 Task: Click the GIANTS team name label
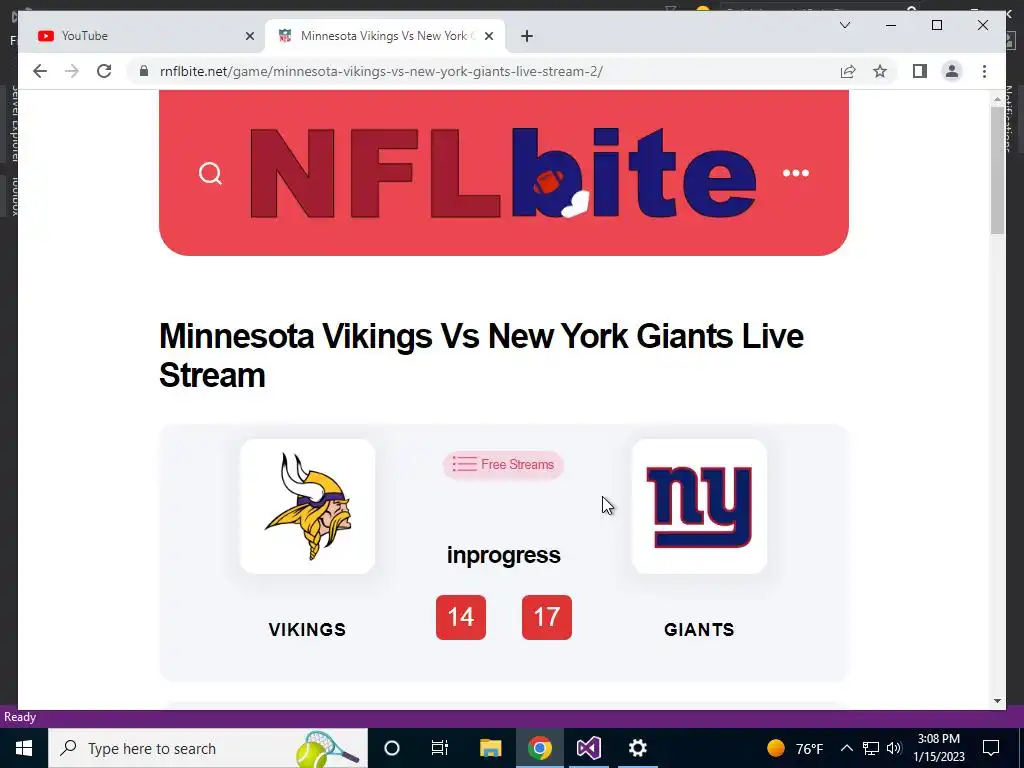(x=699, y=630)
